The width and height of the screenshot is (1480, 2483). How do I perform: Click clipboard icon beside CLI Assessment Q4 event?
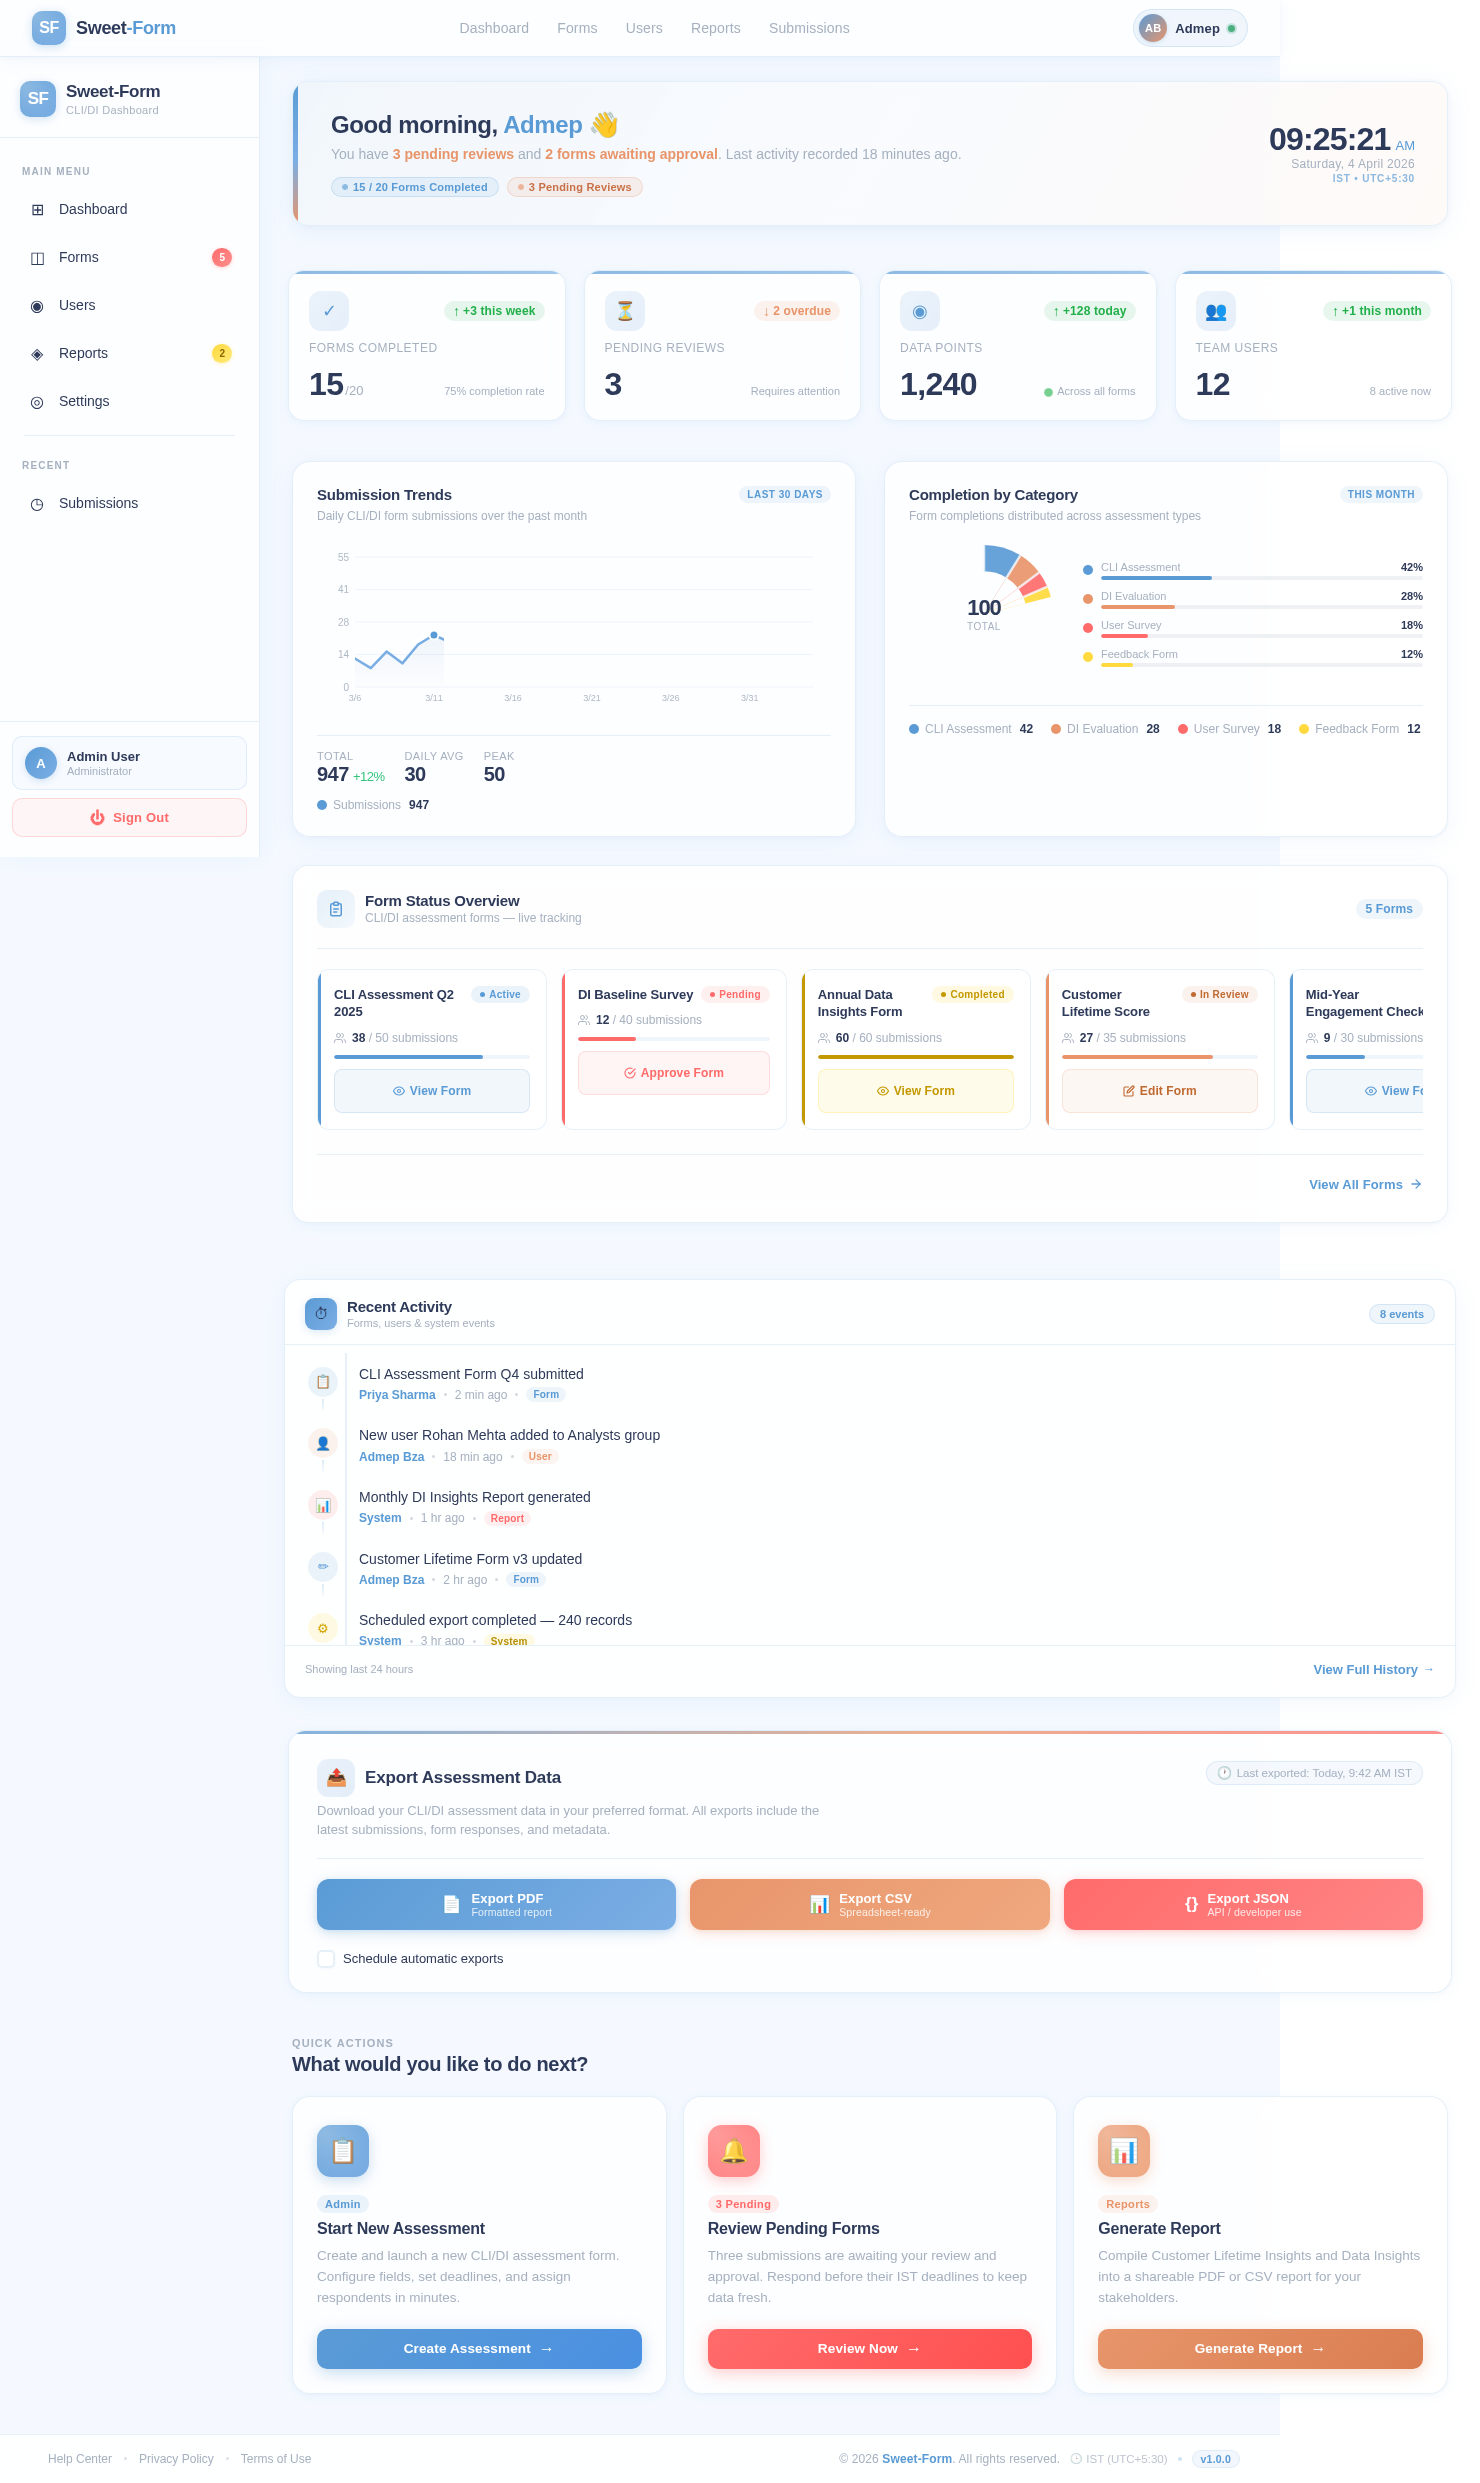[x=323, y=1382]
